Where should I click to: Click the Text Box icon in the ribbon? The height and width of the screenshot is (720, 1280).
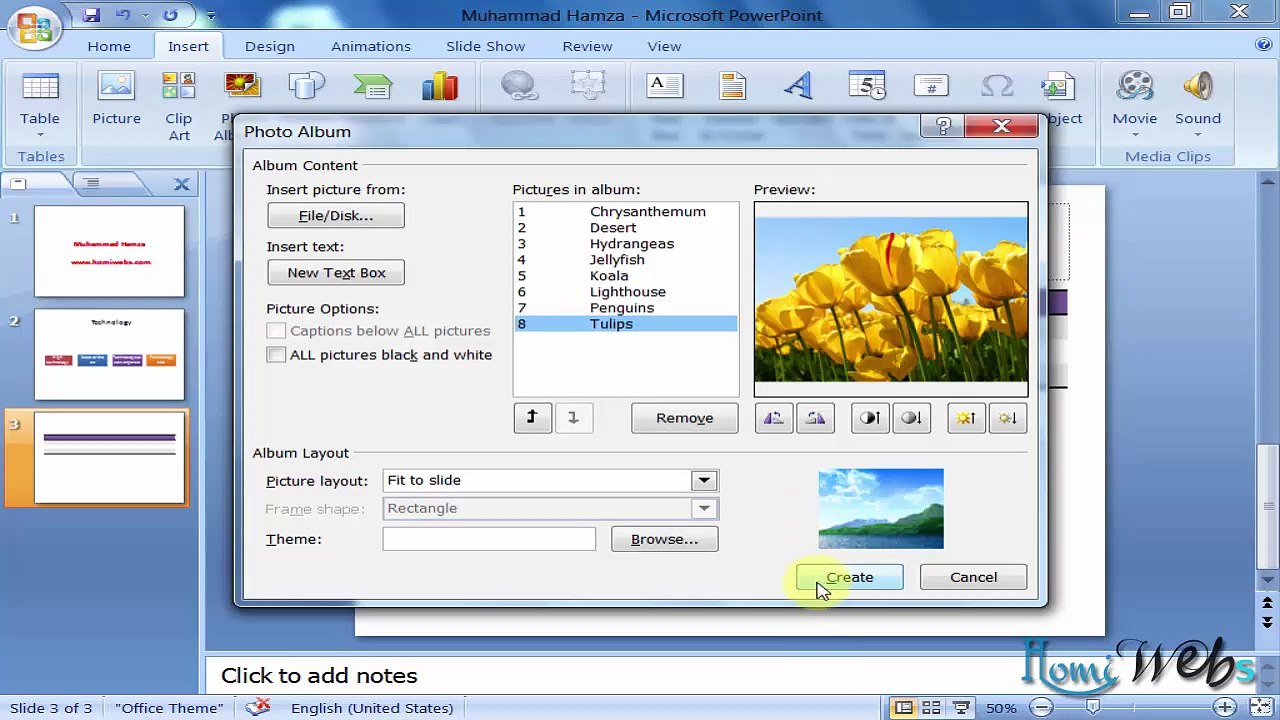(665, 88)
